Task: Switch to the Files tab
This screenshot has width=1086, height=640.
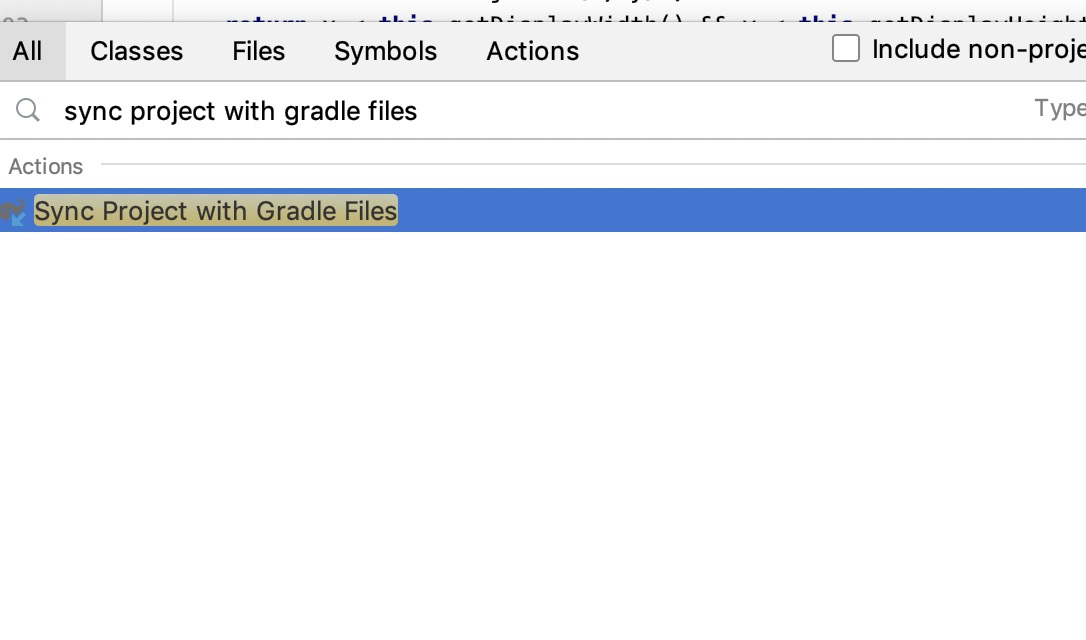Action: pos(258,51)
